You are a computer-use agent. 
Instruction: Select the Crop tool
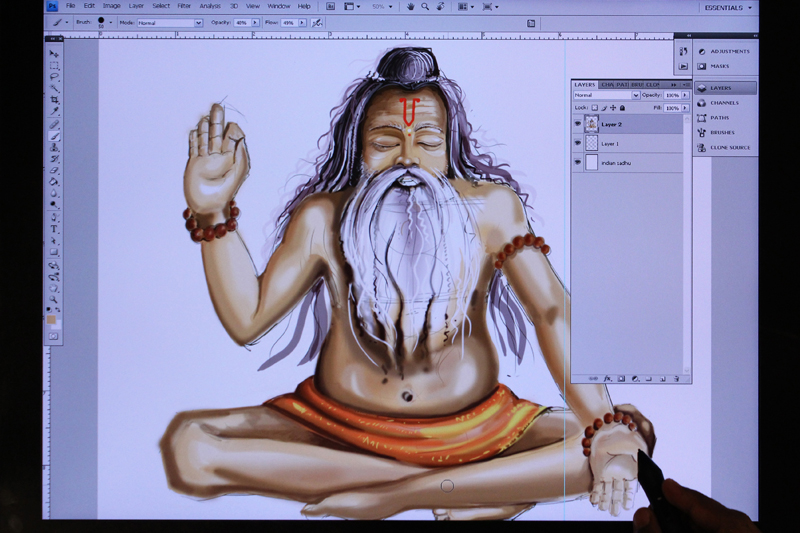54,100
